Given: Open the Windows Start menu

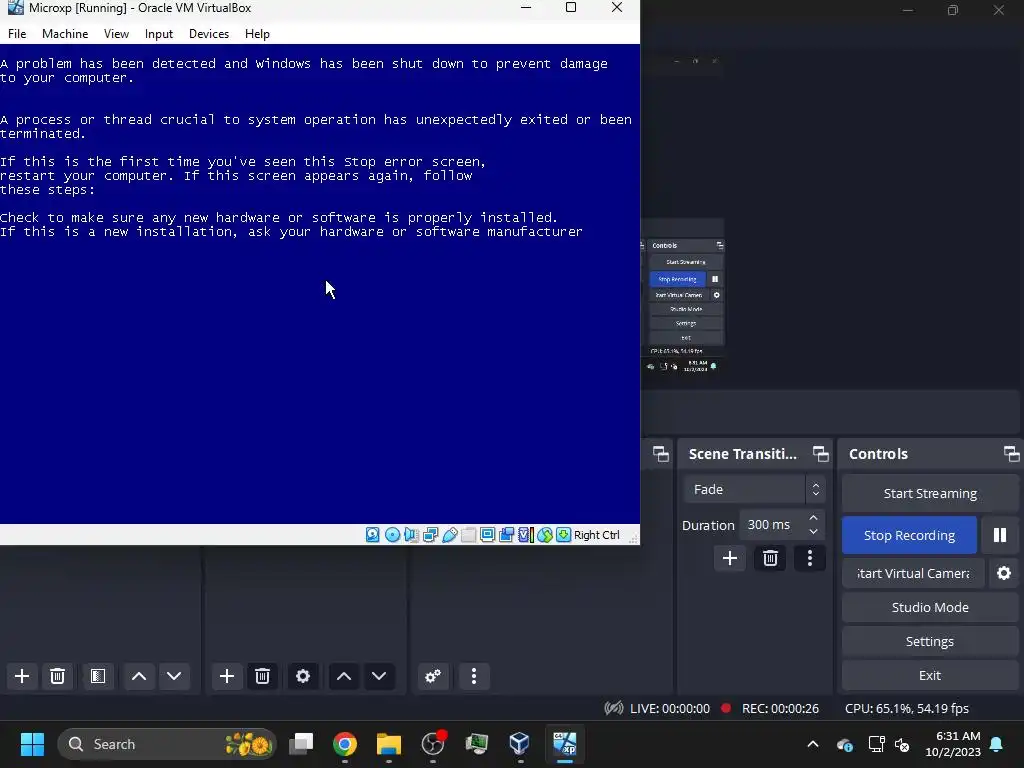Looking at the screenshot, I should click(x=32, y=744).
